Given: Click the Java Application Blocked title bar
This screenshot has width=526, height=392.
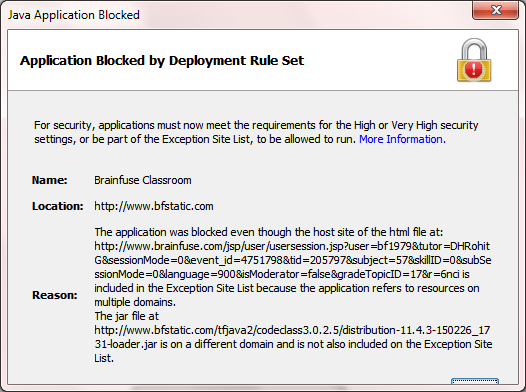Looking at the screenshot, I should tap(235, 15).
